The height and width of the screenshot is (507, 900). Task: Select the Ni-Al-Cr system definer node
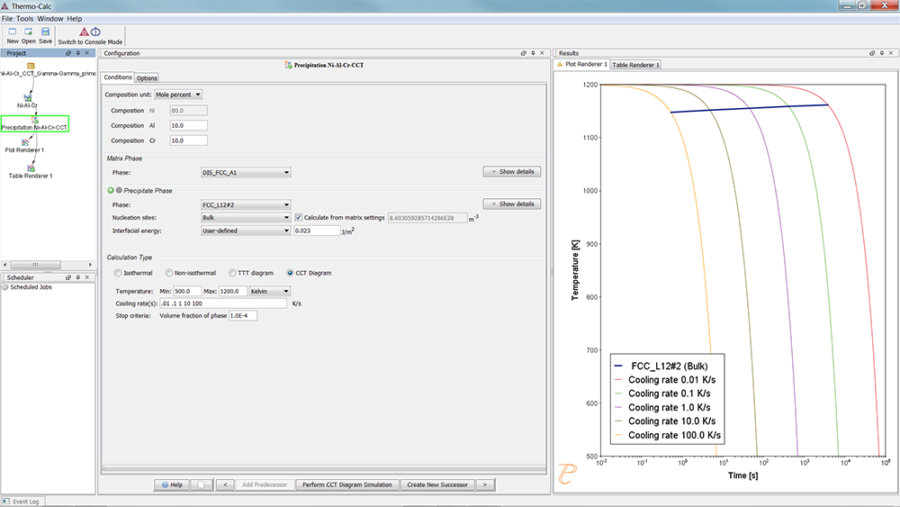pyautogui.click(x=28, y=97)
